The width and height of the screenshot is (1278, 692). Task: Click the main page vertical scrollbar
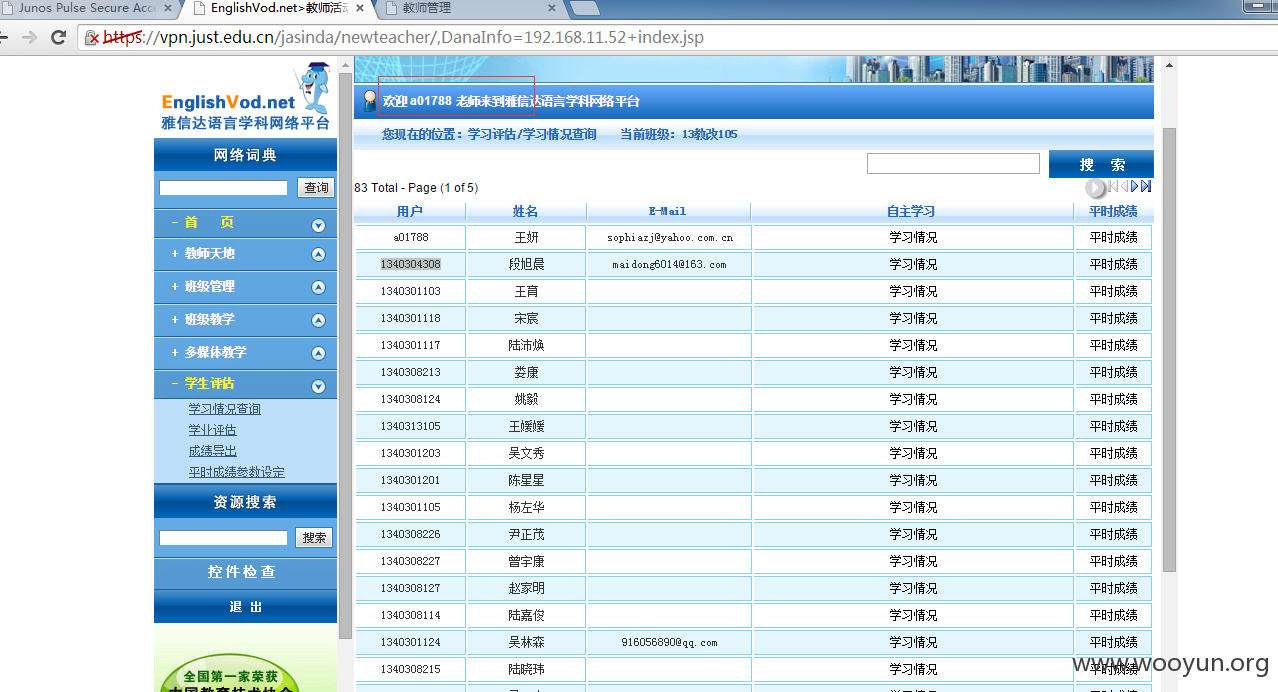1169,350
